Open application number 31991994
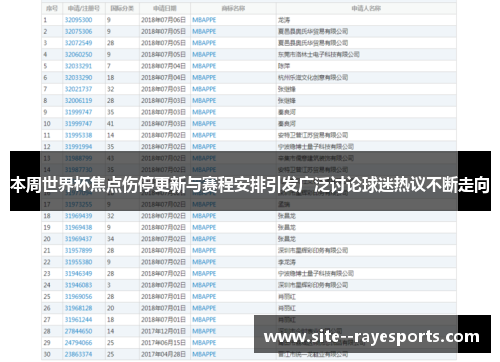The height and width of the screenshot is (362, 500). coord(78,147)
